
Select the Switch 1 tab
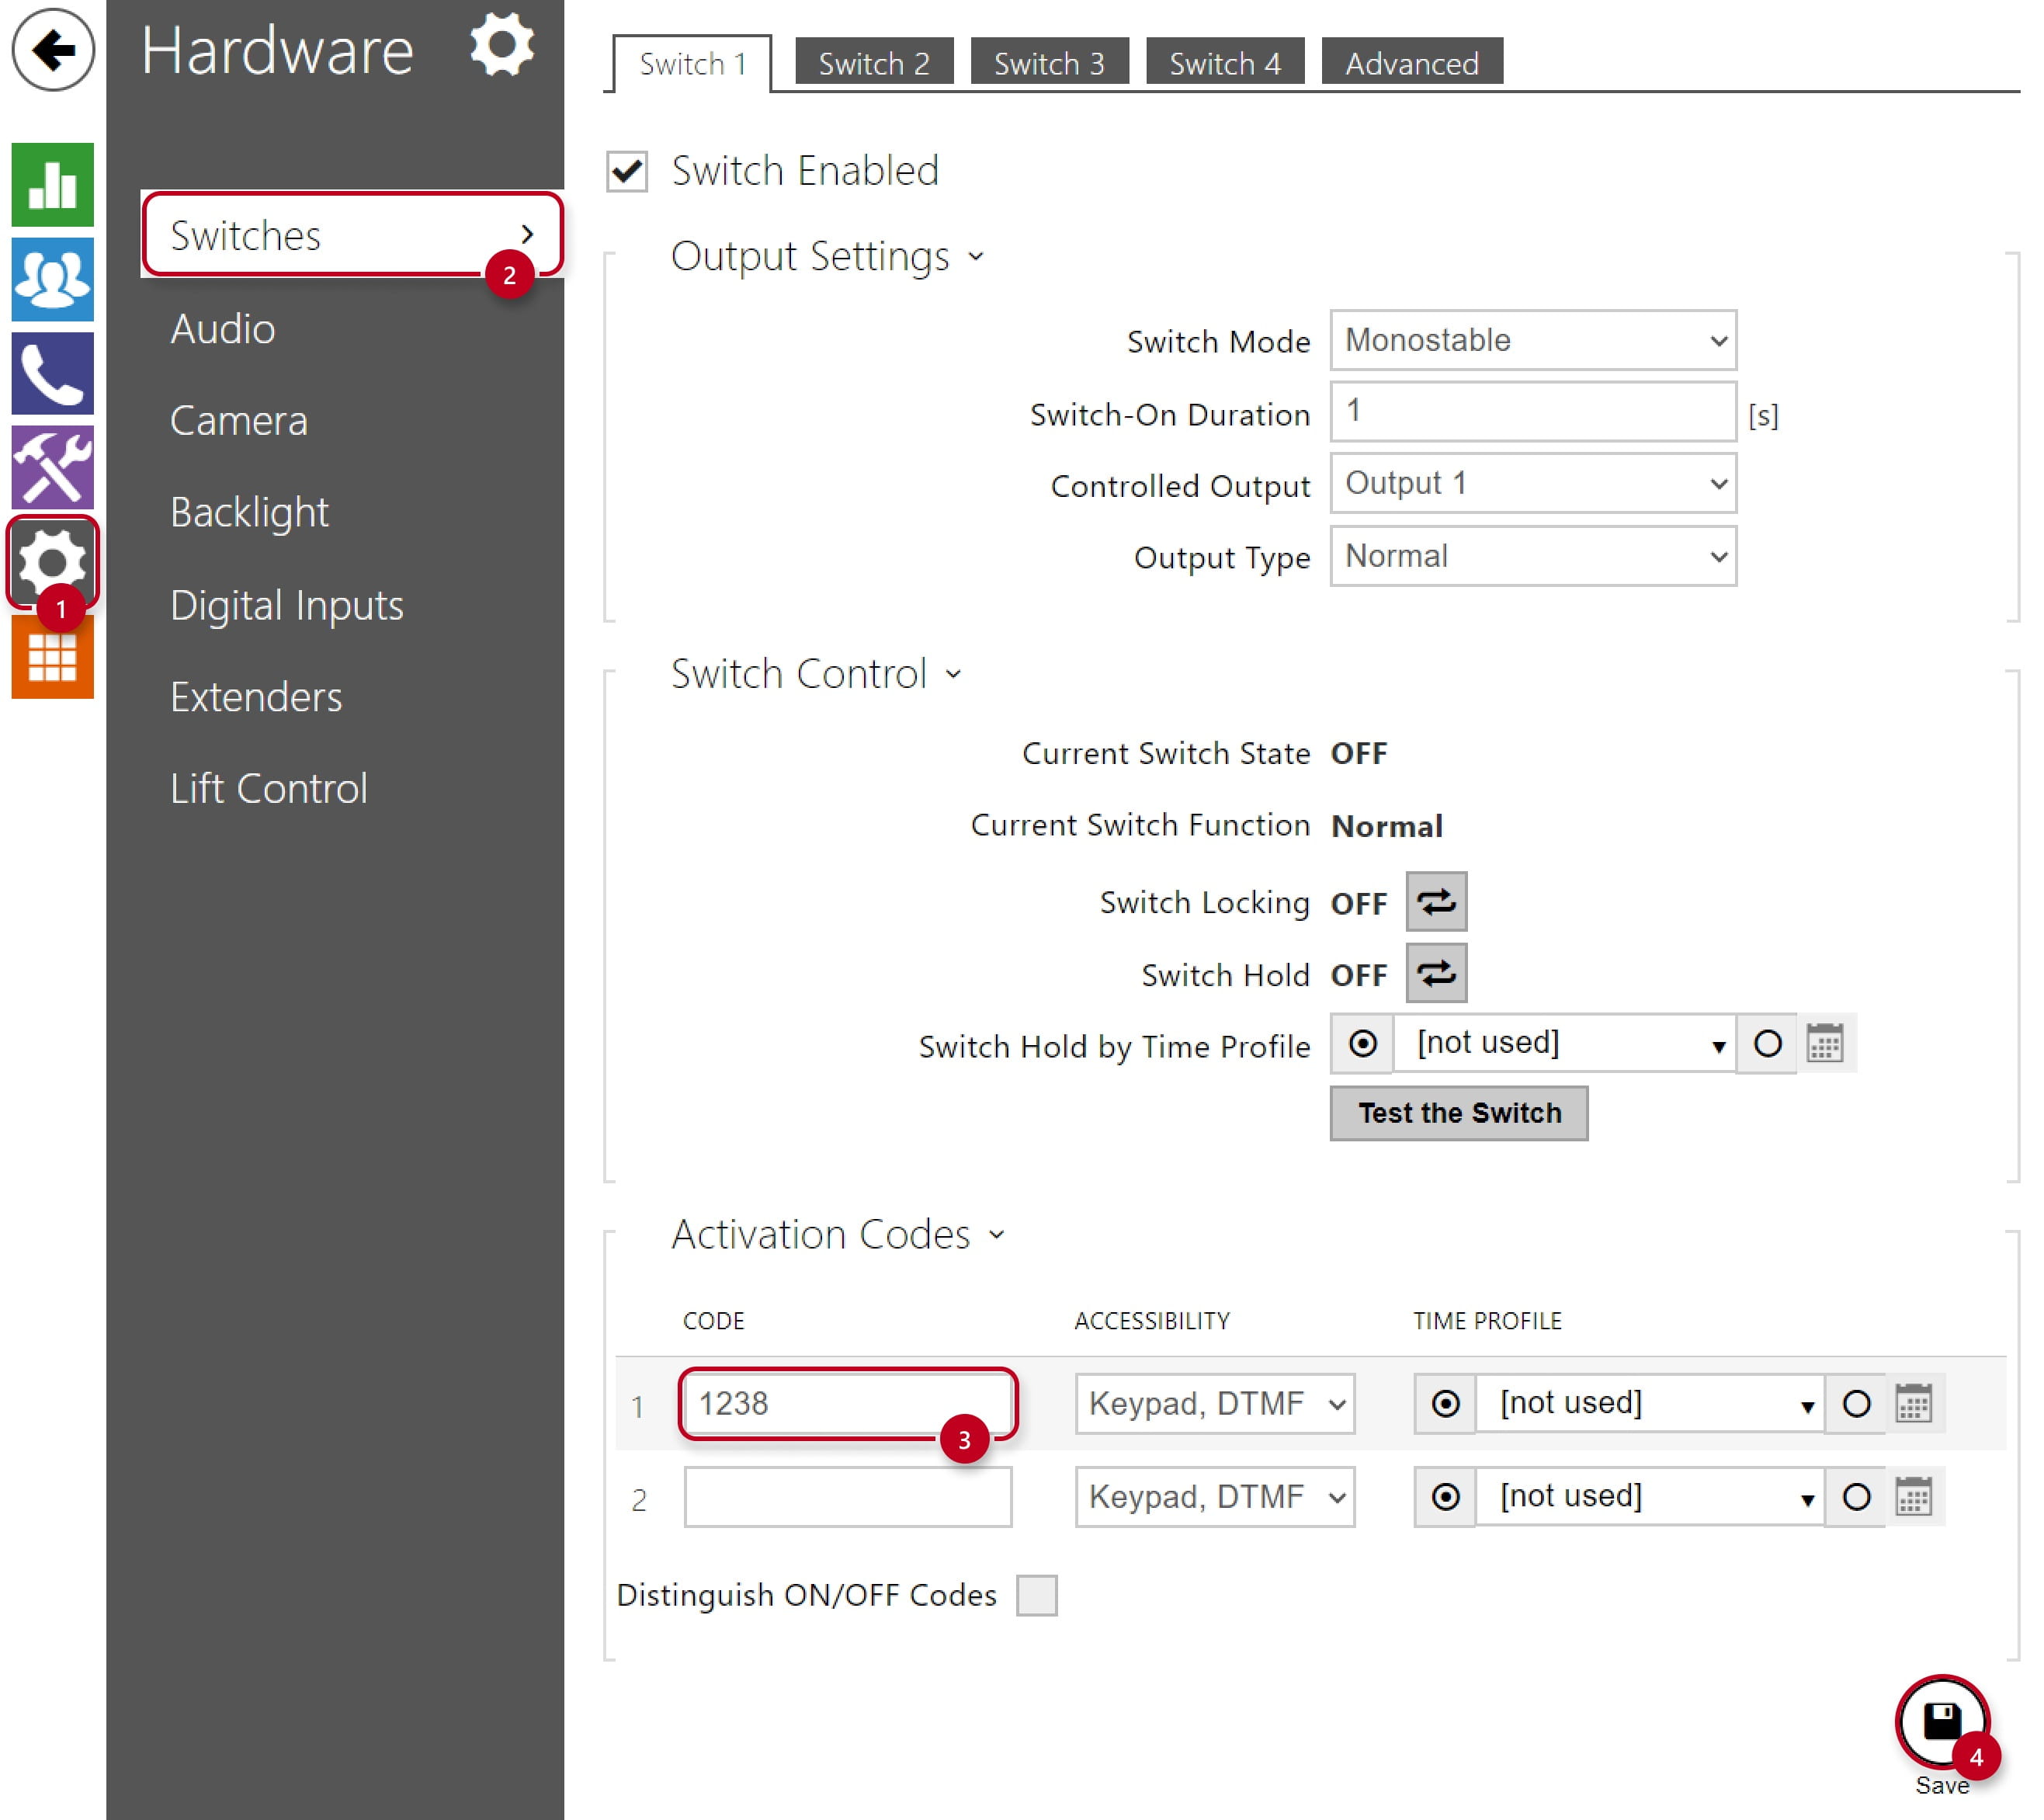(692, 63)
